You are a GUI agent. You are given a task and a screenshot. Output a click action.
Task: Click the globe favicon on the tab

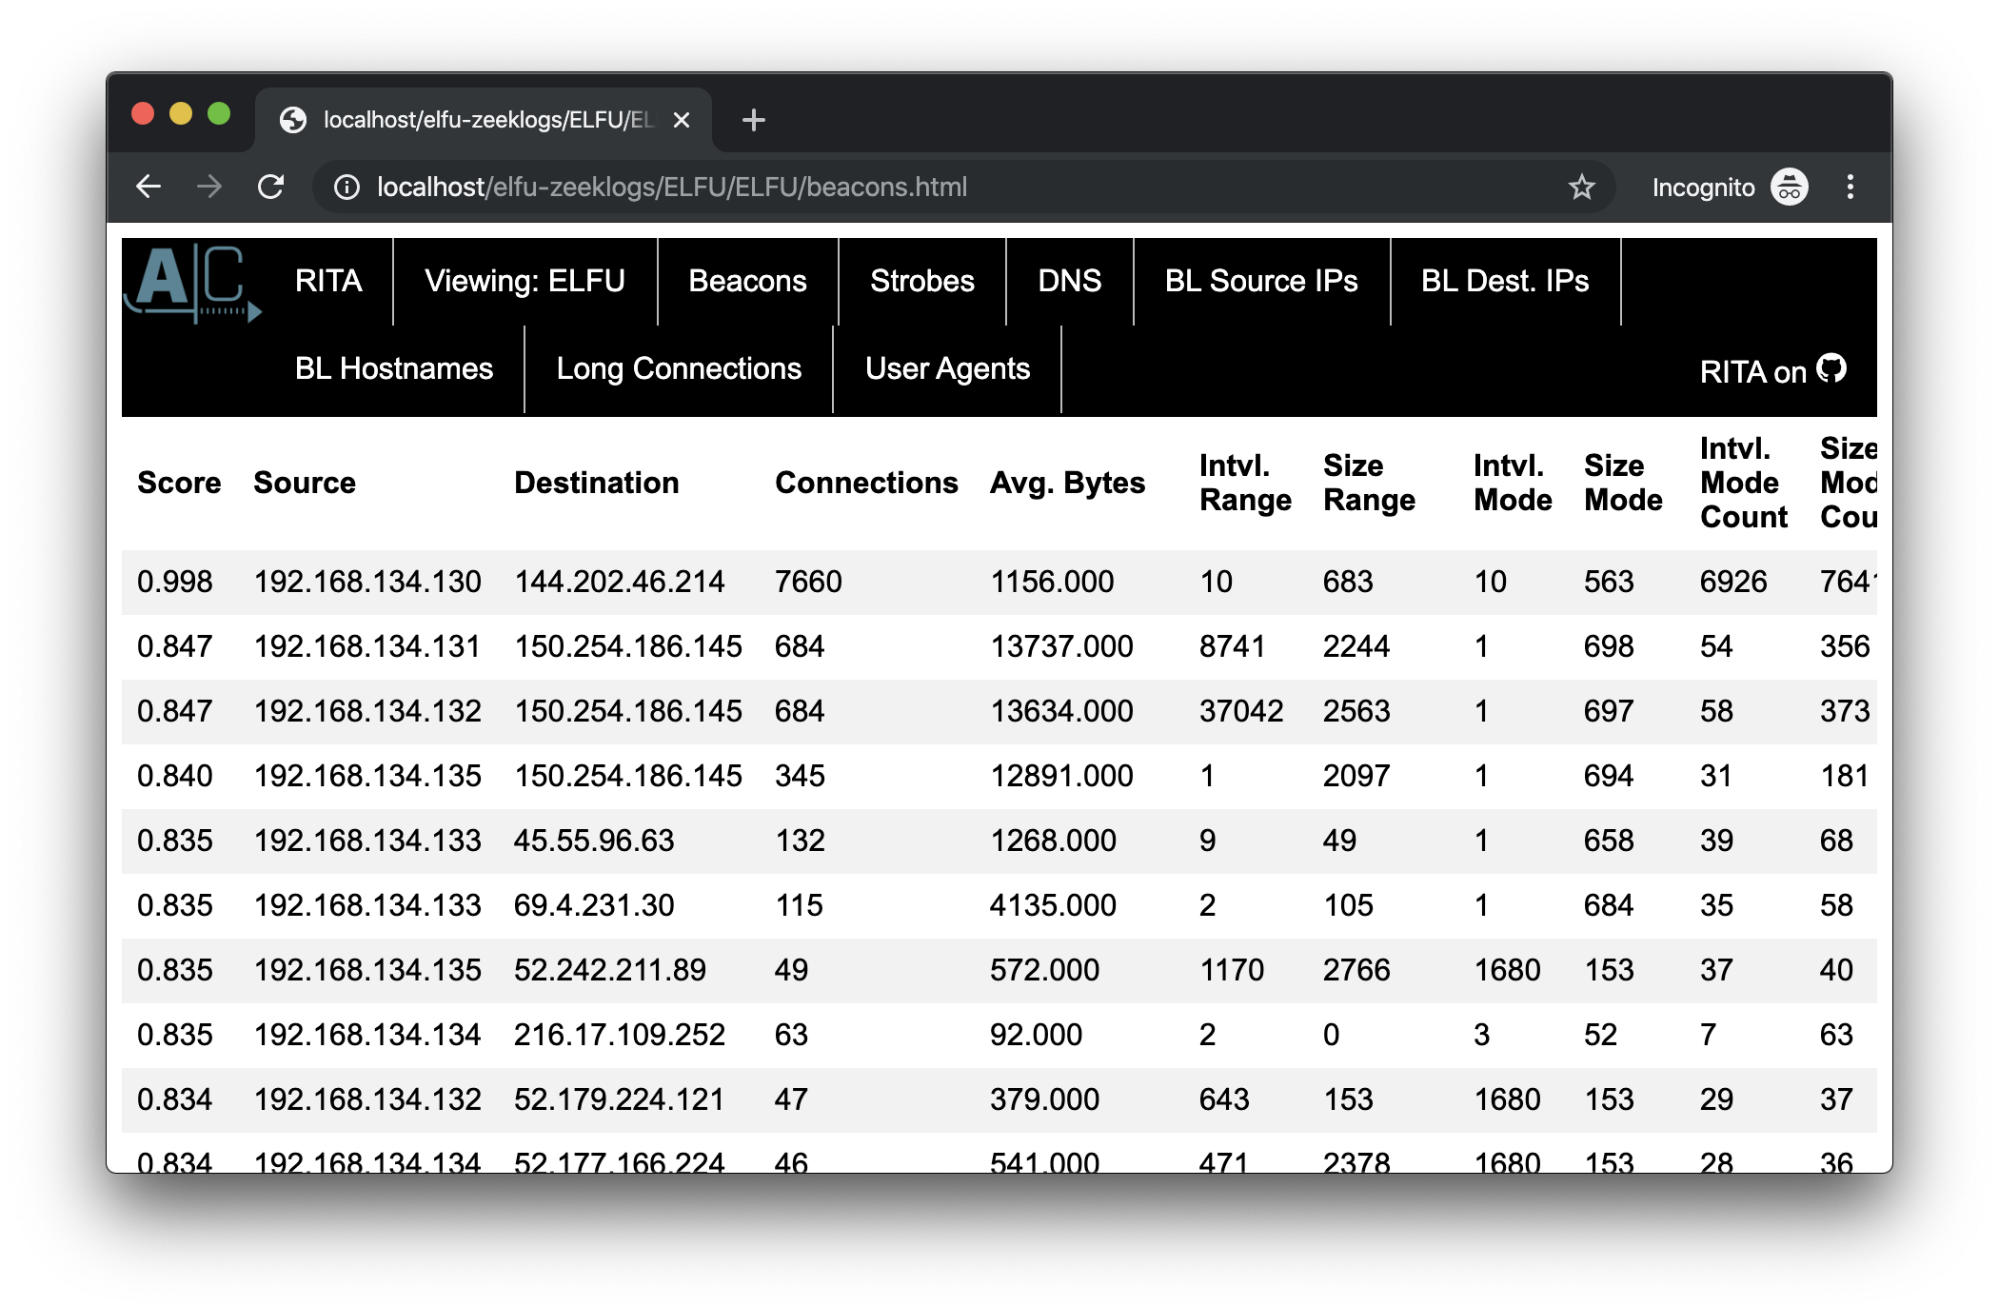click(x=293, y=120)
